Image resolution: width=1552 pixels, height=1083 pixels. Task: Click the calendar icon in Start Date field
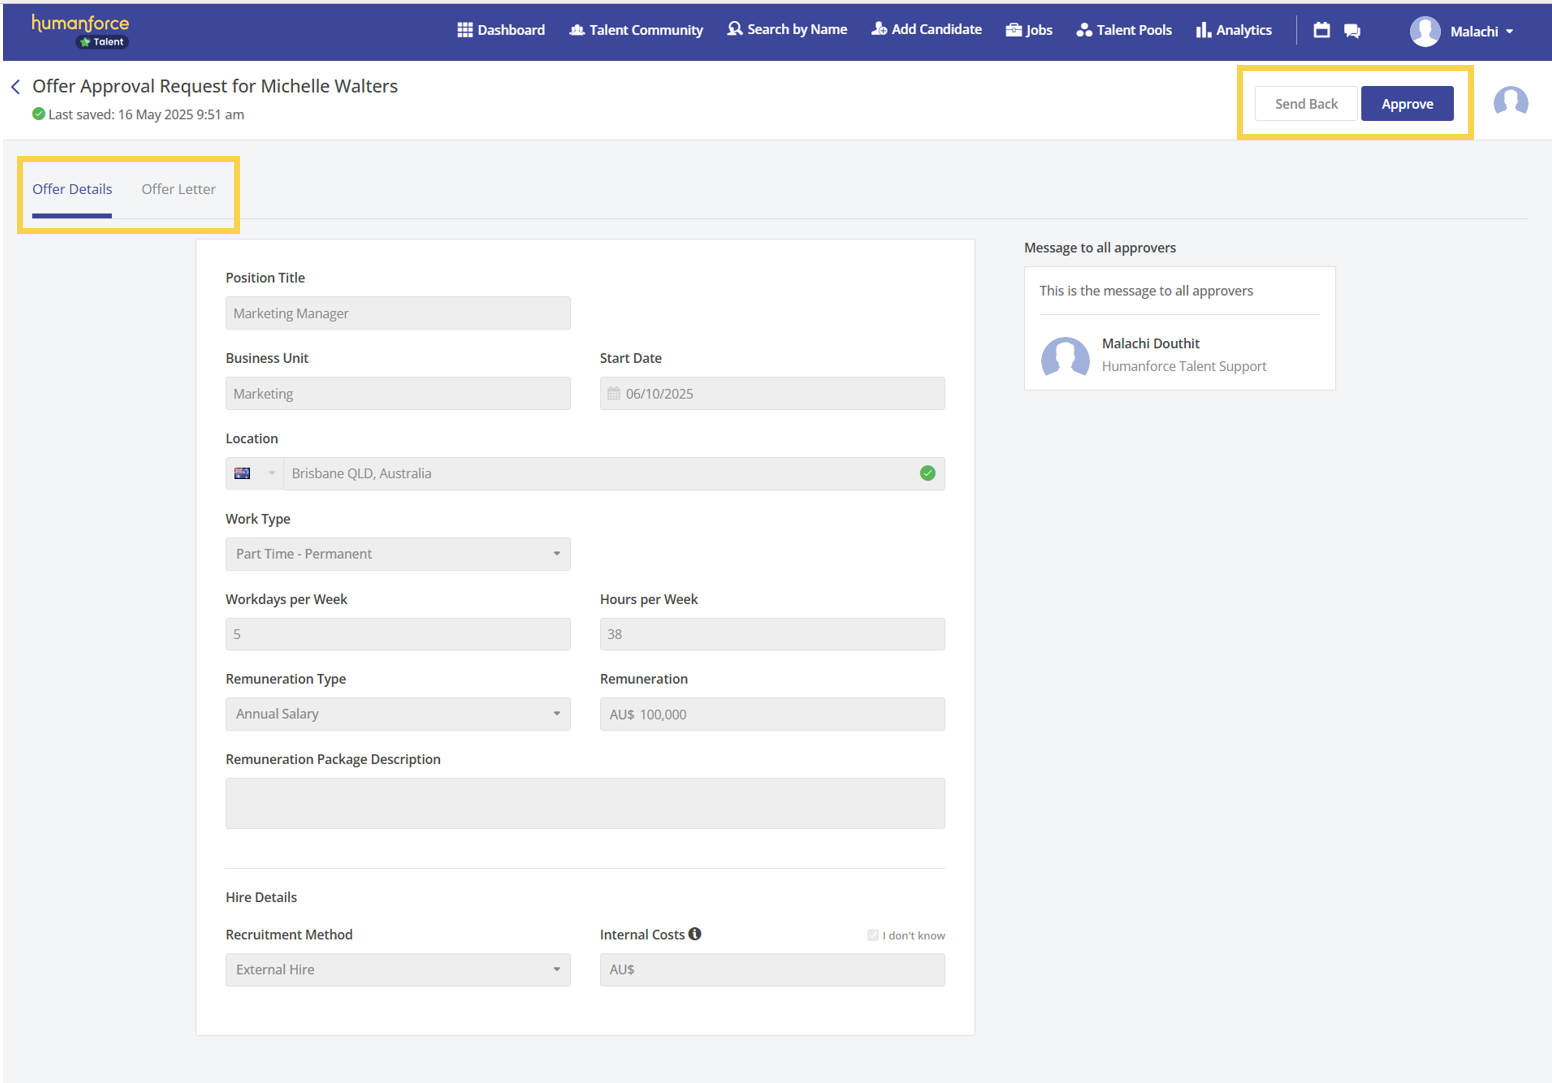(614, 394)
